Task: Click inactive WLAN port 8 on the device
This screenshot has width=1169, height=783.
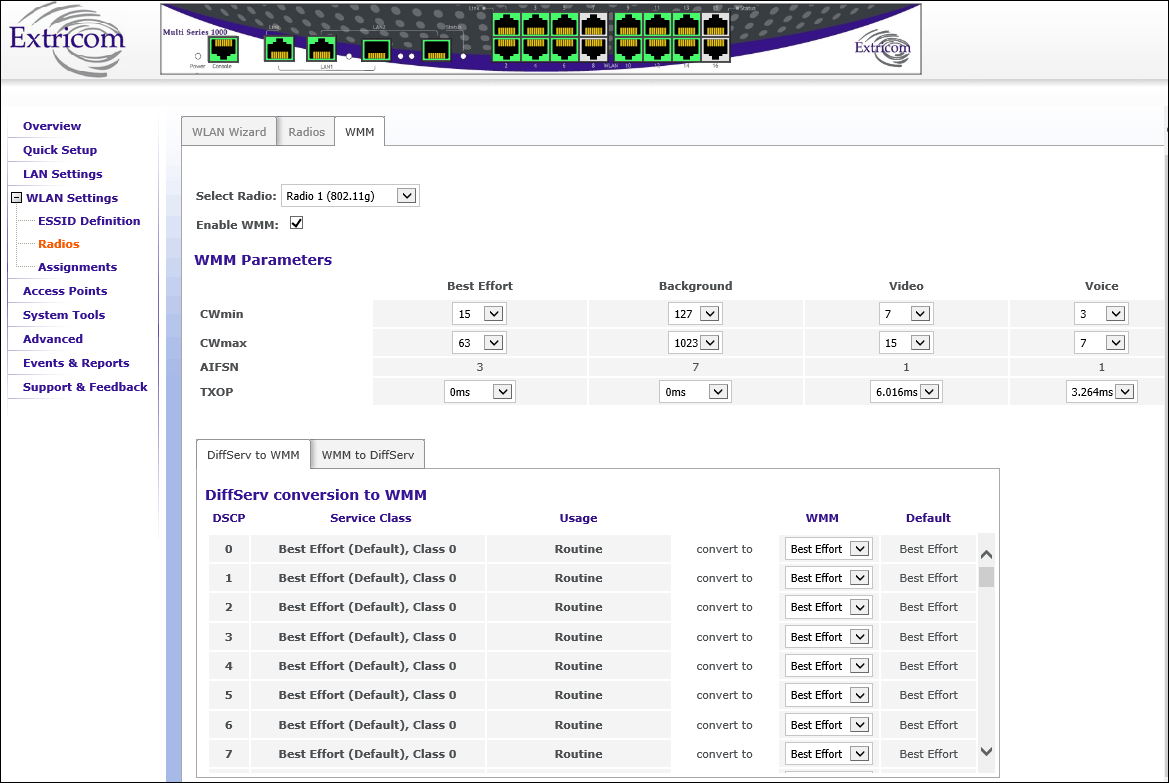Action: (593, 48)
